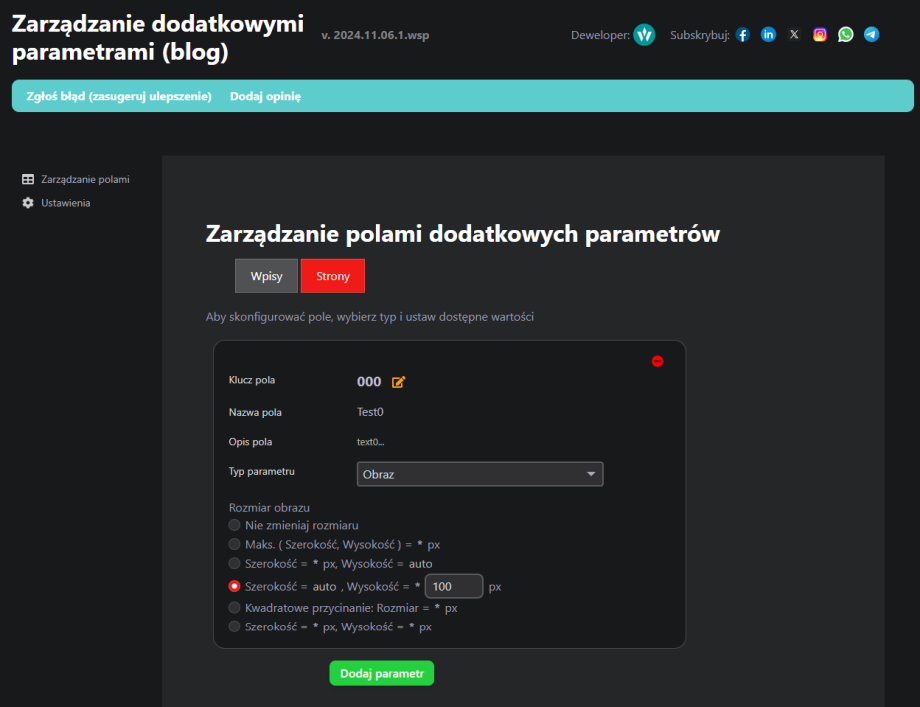Click the developer logo icon
Viewport: 920px width, 707px height.
[x=644, y=35]
